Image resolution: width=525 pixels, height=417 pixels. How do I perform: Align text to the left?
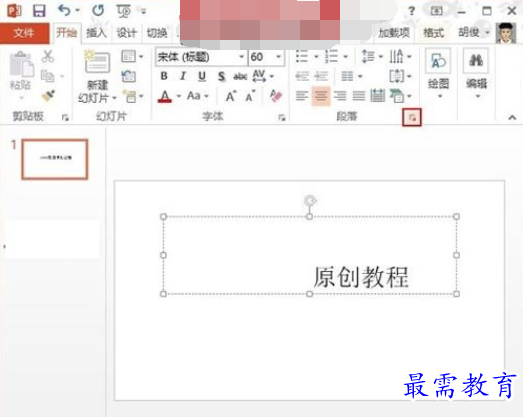[302, 96]
